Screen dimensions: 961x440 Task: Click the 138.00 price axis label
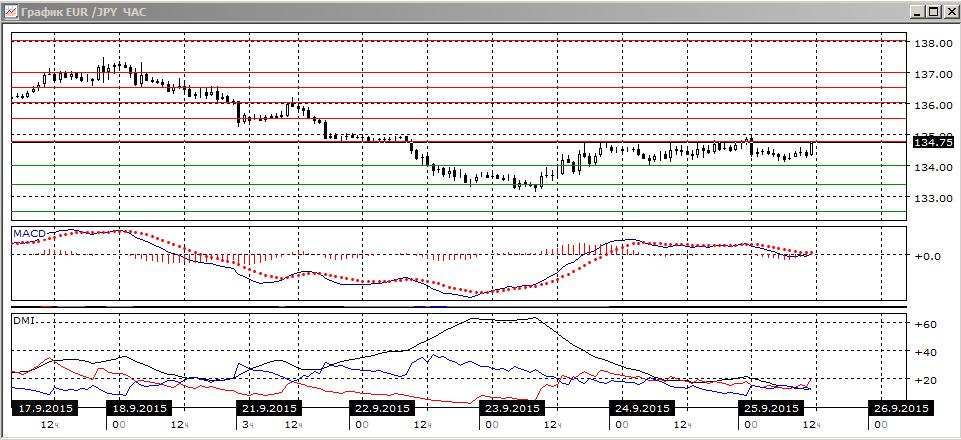935,44
